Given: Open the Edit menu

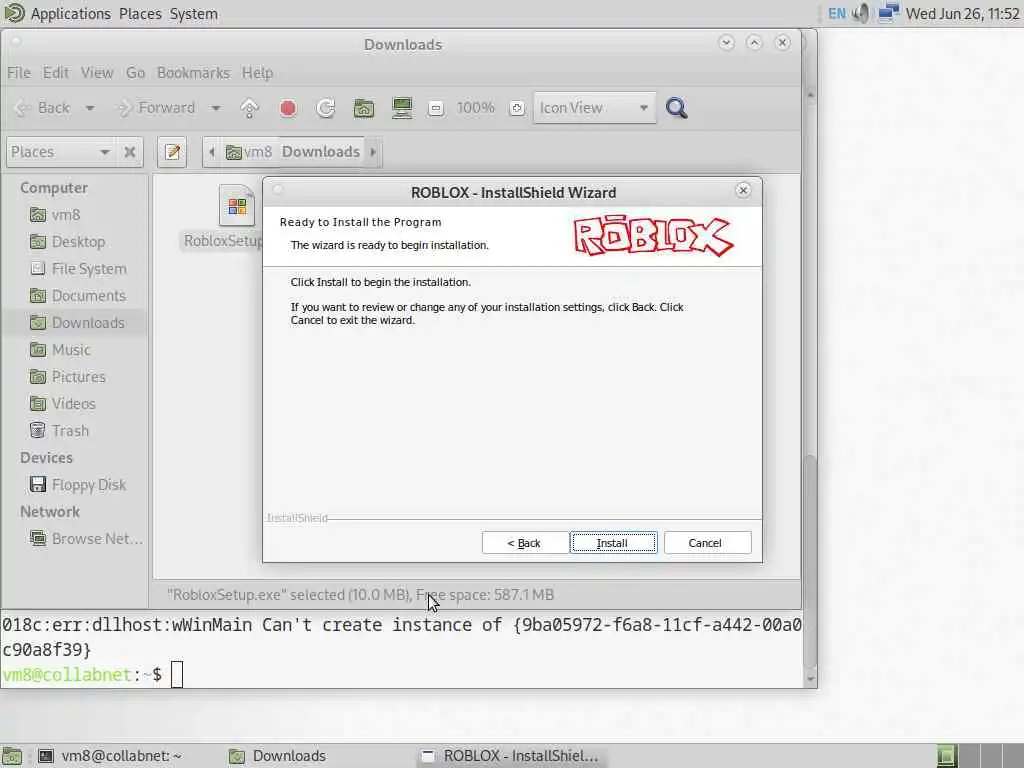Looking at the screenshot, I should (56, 72).
